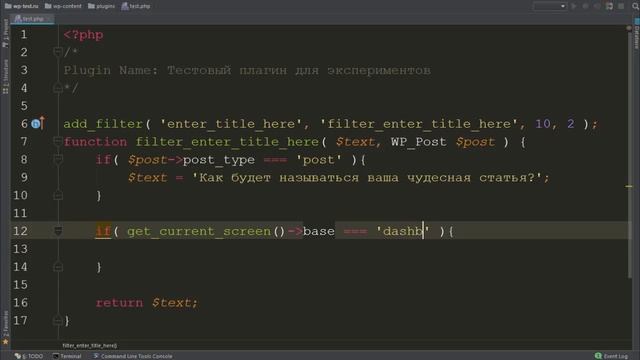Open the Favorites tool window tab
The image size is (640, 360).
click(x=5, y=327)
